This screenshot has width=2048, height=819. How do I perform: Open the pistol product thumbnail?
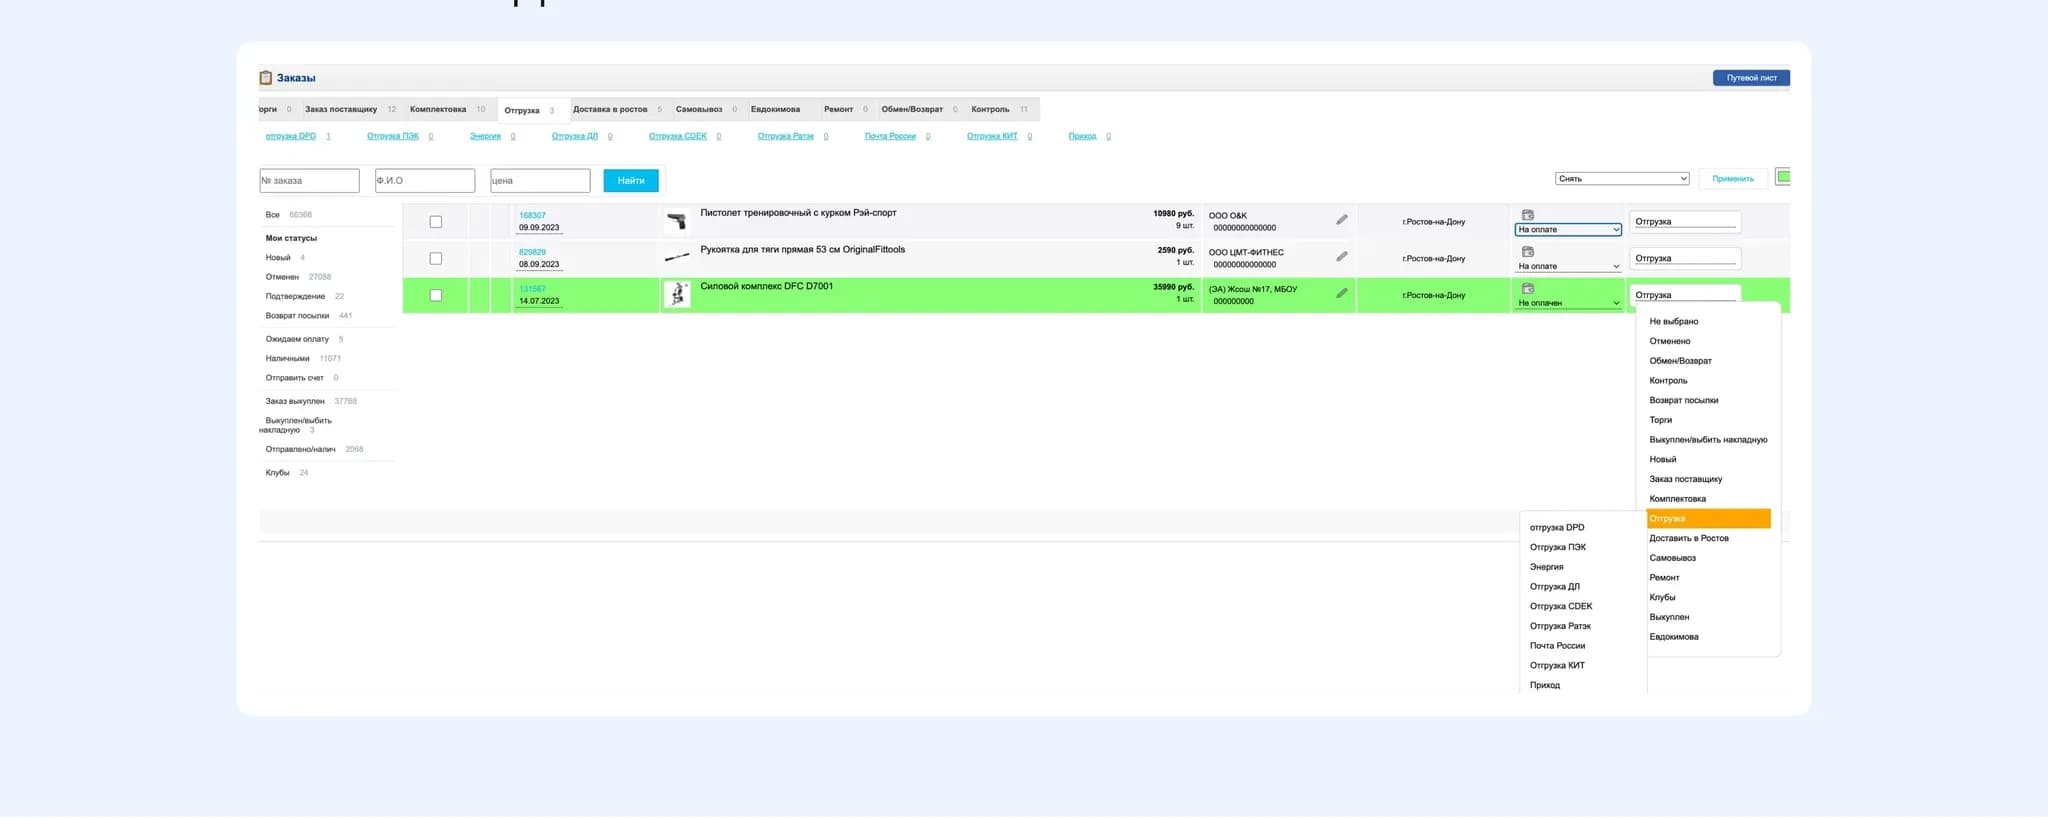[677, 221]
